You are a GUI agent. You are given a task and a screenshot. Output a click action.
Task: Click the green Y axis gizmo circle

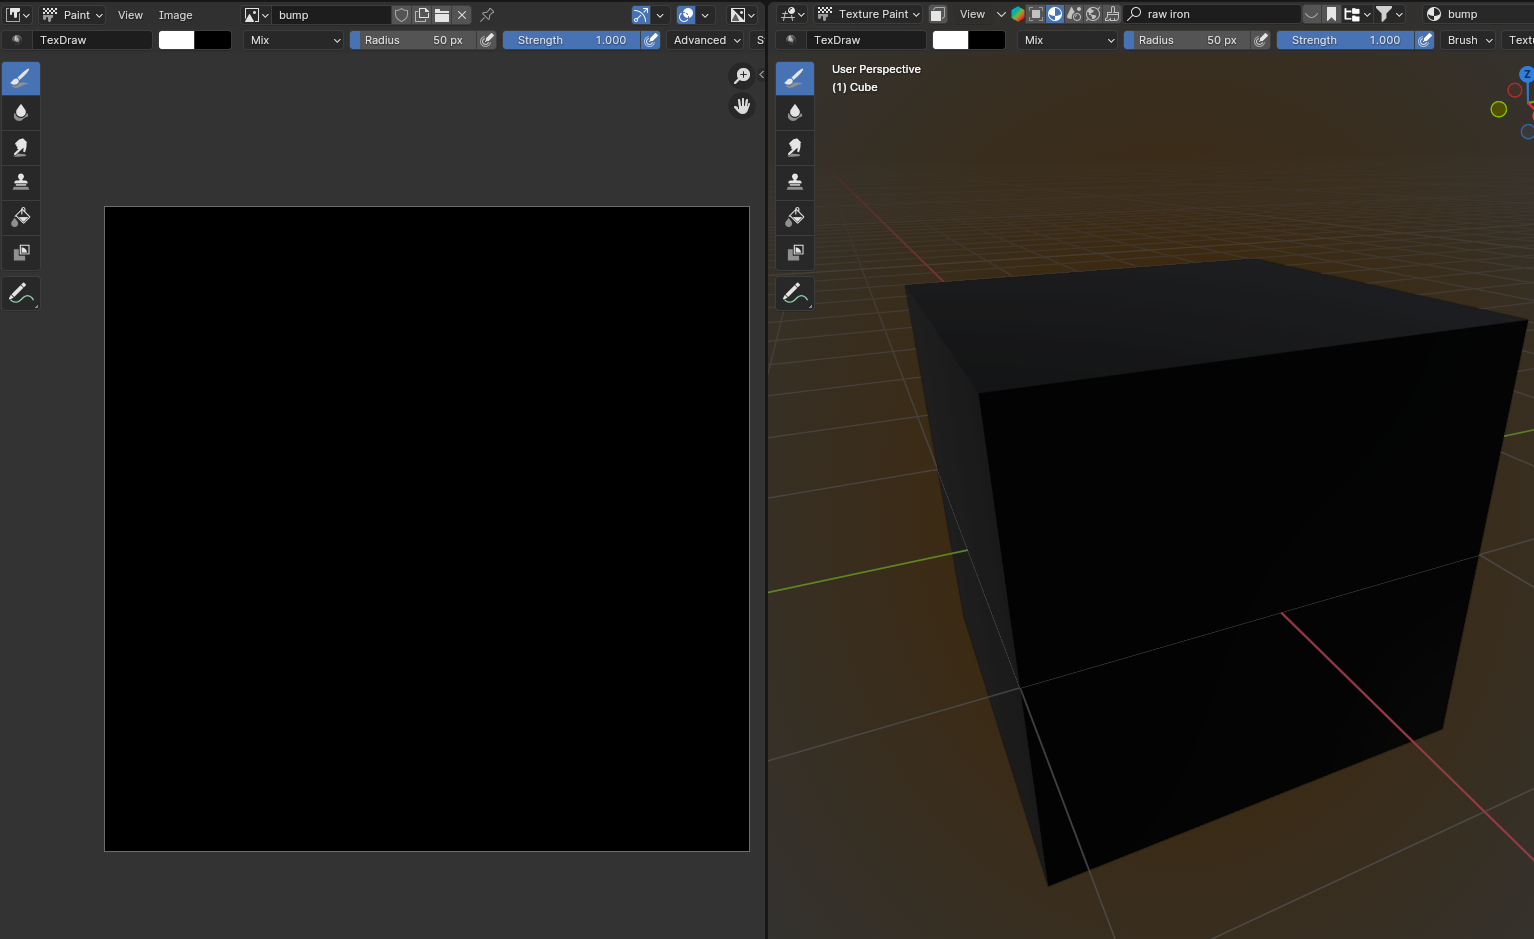pos(1498,109)
